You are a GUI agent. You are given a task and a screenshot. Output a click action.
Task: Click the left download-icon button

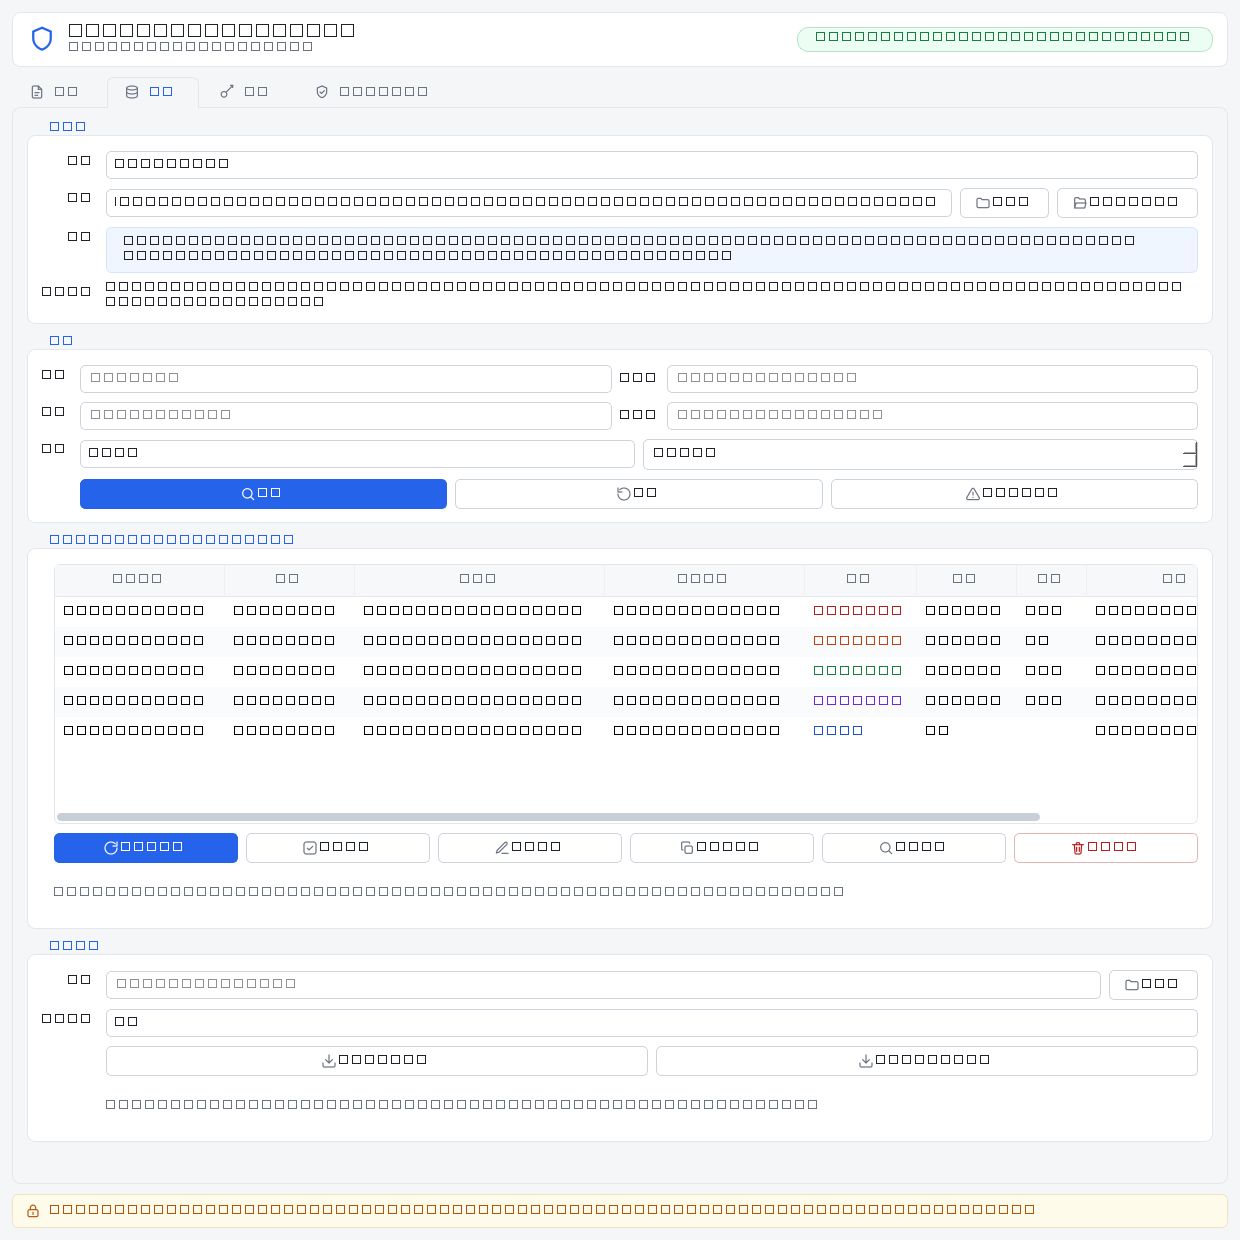tap(377, 1061)
